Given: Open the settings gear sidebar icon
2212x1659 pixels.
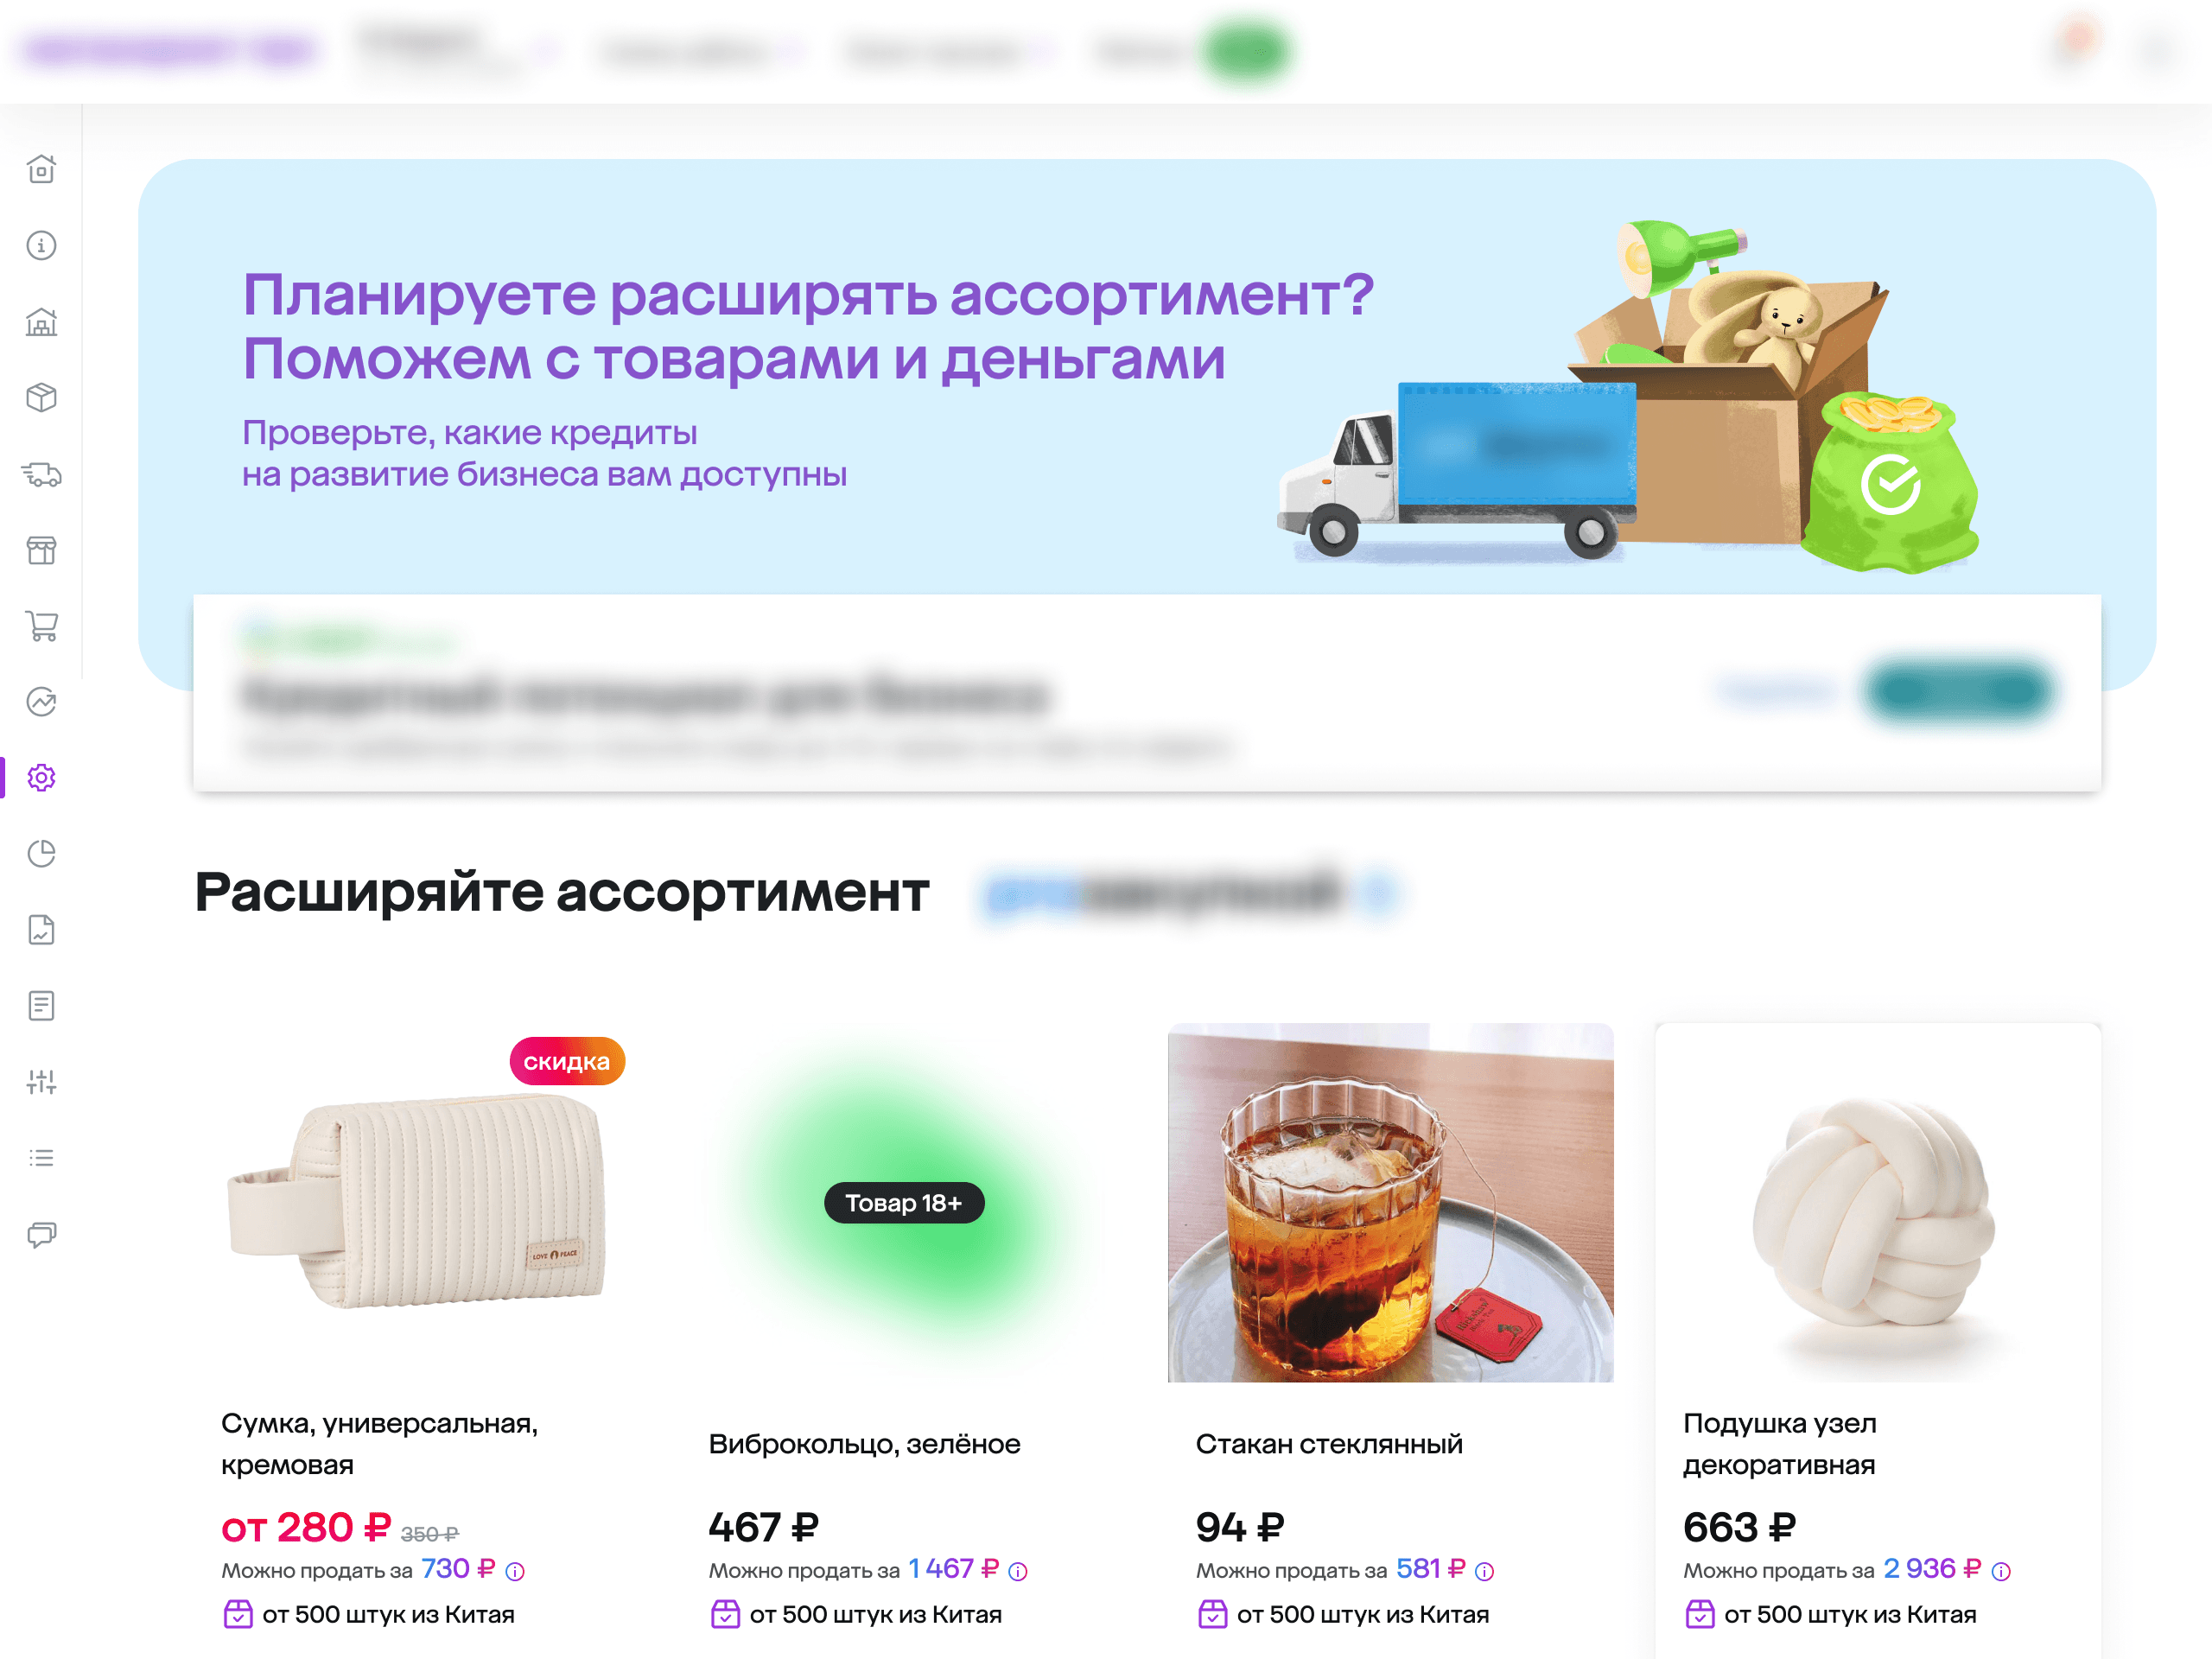Looking at the screenshot, I should 41,778.
